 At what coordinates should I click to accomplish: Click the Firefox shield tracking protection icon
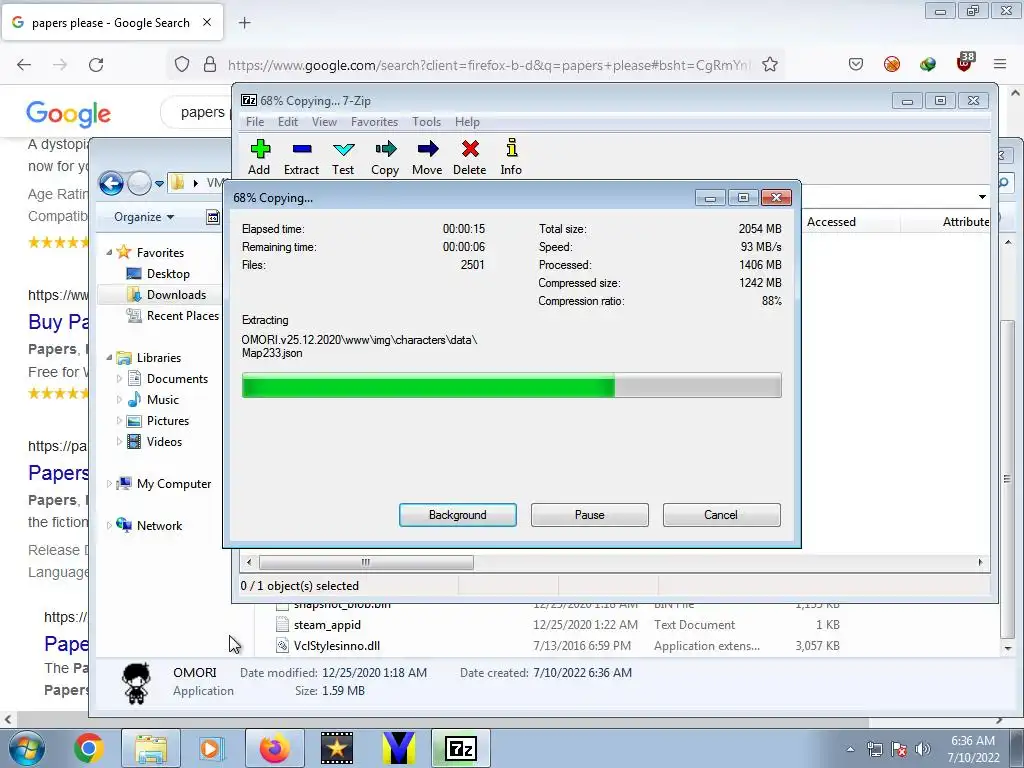182,64
